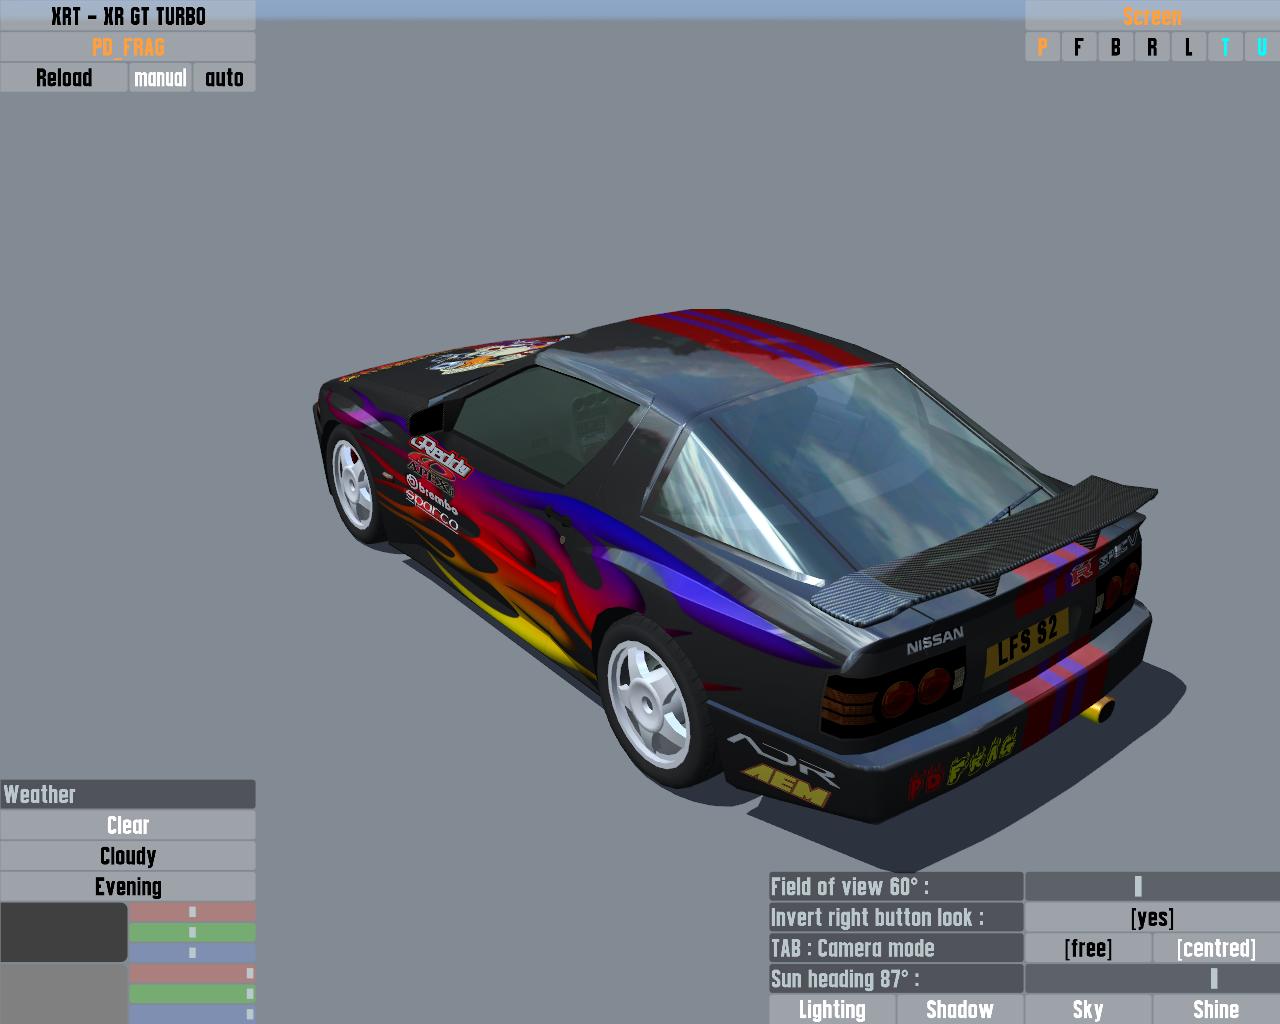Viewport: 1280px width, 1024px height.
Task: Toggle Invert right button look [yes]
Action: [x=1152, y=917]
